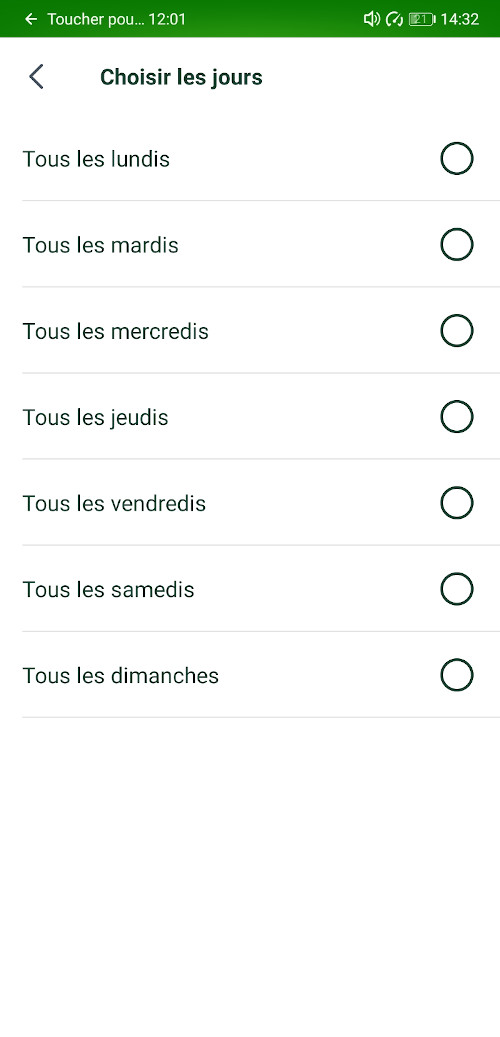Tap the status bar return arrow
The image size is (500, 1037).
tap(30, 19)
